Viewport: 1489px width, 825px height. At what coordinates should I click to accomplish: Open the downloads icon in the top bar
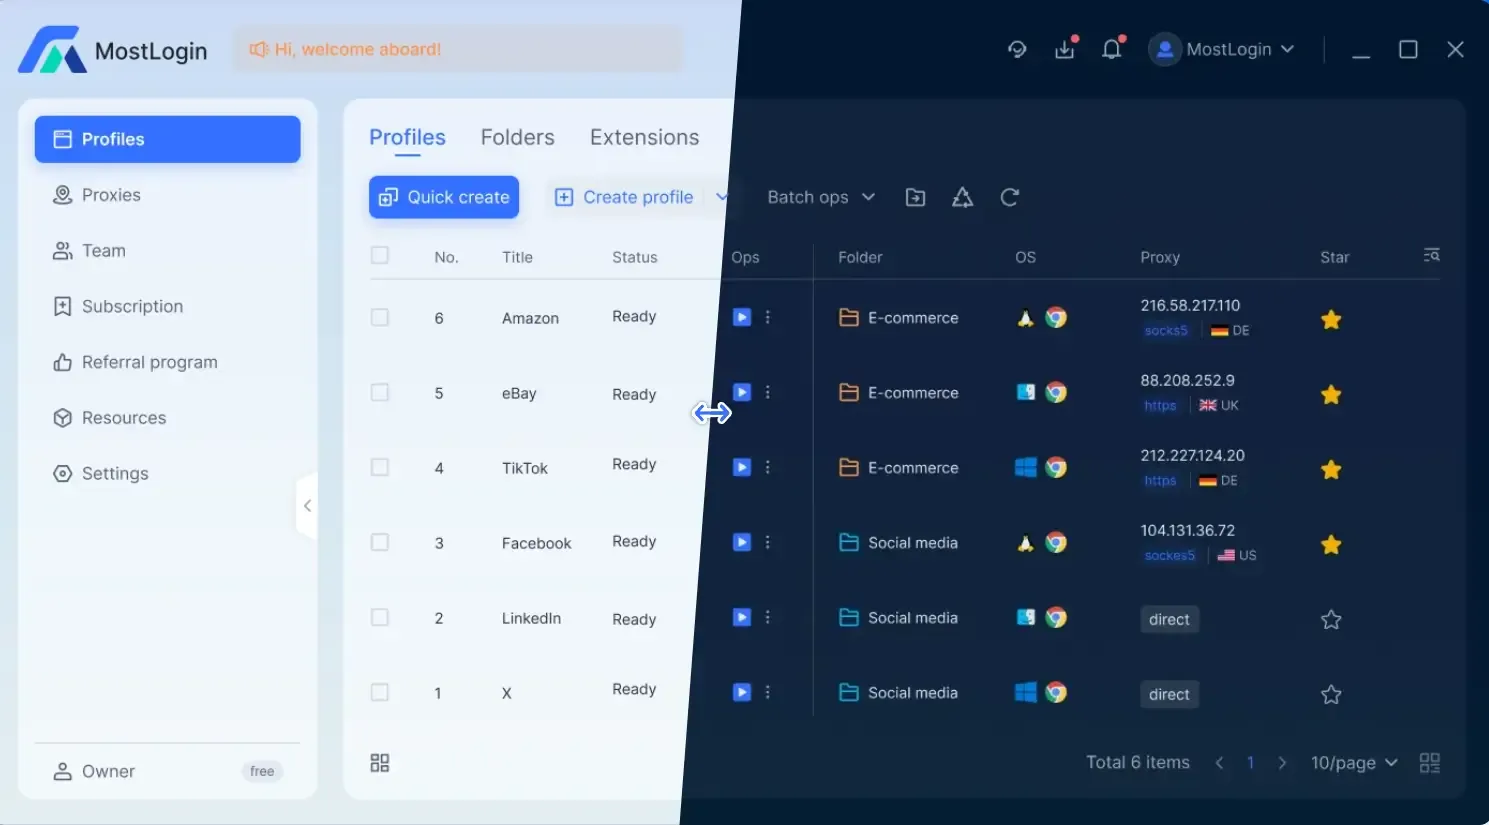tap(1065, 49)
